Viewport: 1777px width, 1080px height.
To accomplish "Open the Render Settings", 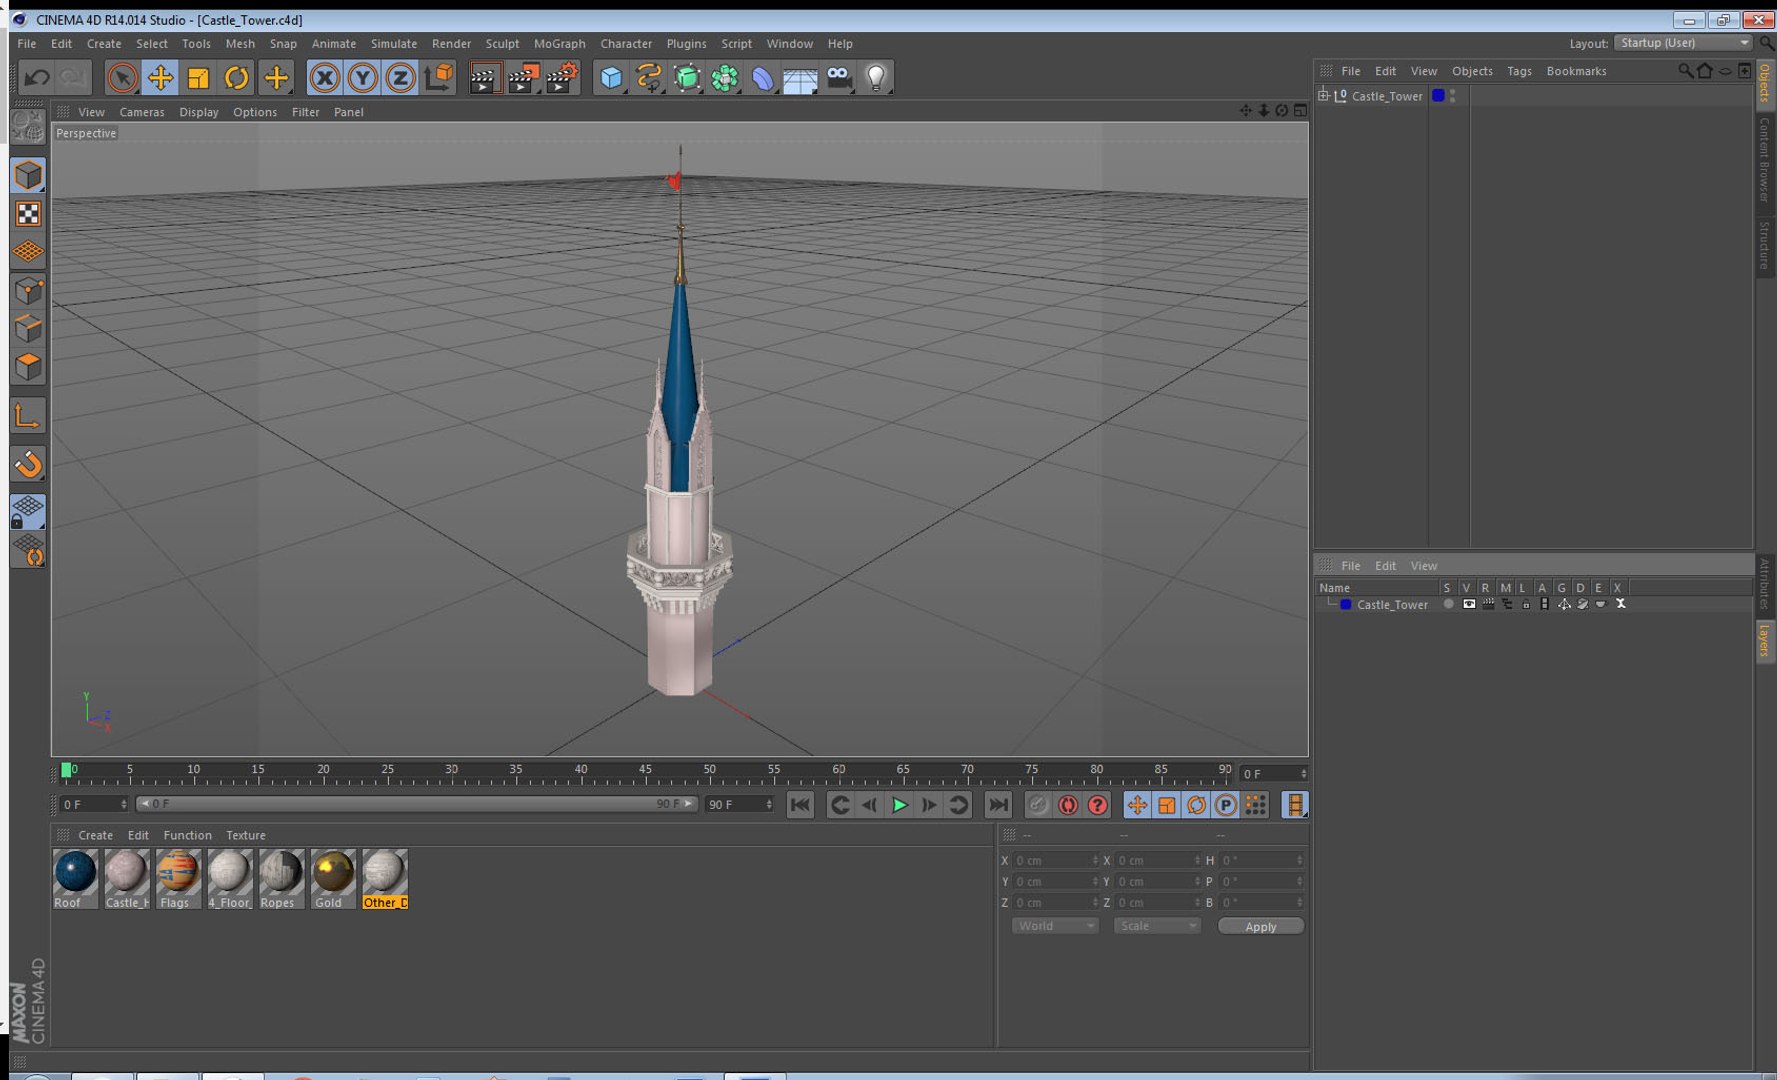I will [x=562, y=77].
